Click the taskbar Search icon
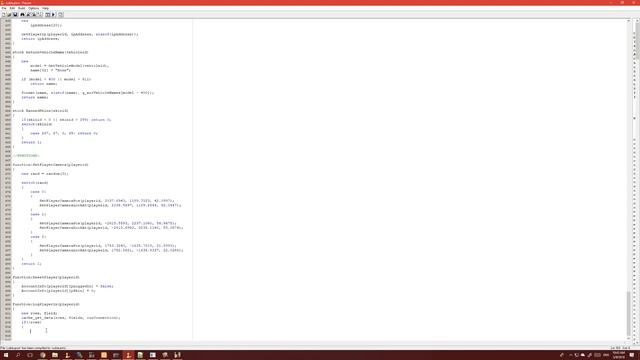640x360 pixels. [18, 355]
